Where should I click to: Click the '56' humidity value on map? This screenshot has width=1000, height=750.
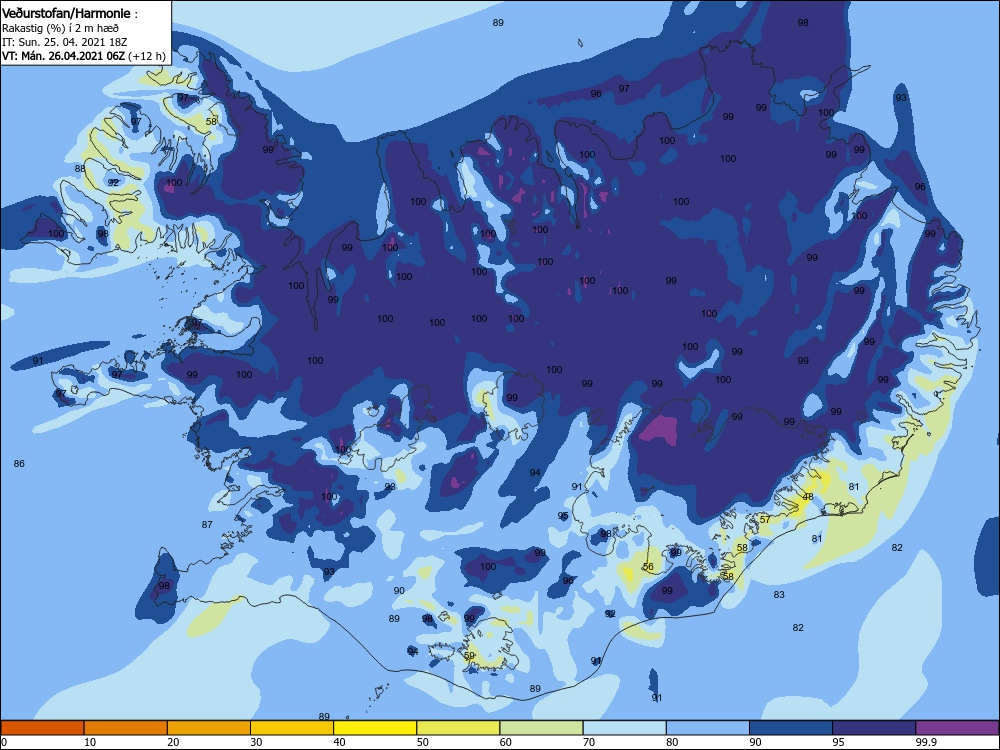tap(649, 567)
